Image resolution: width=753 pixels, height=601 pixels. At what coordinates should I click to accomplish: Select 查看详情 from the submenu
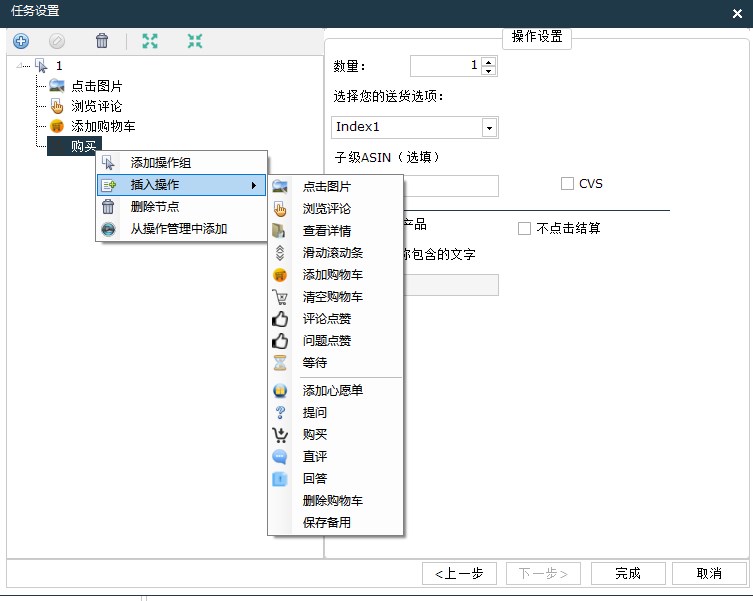click(335, 231)
